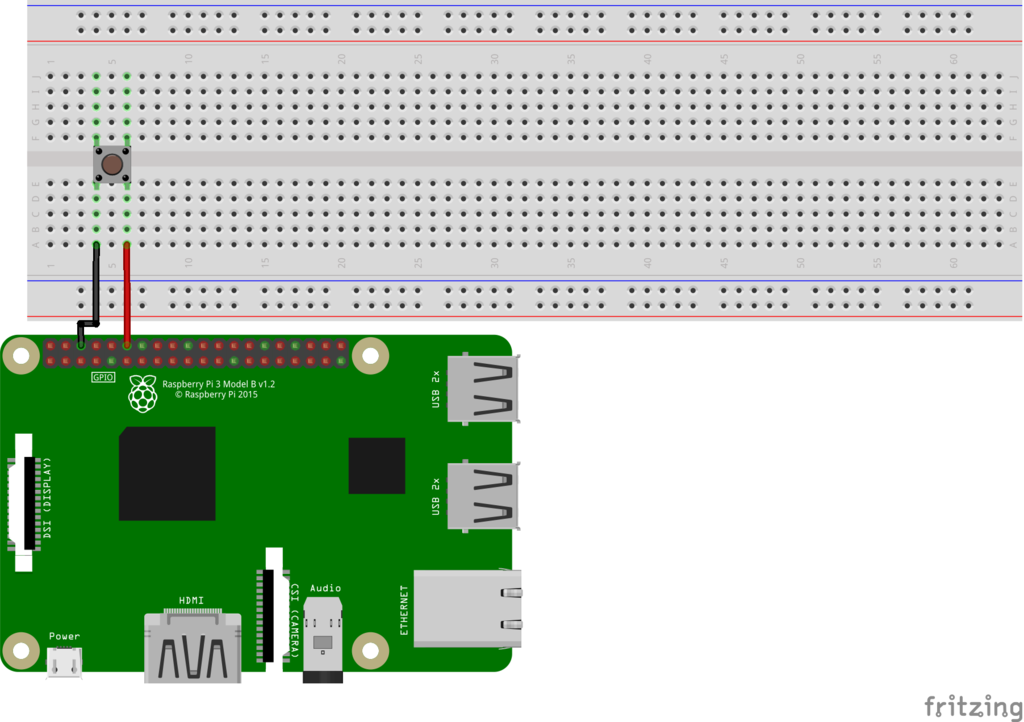The height and width of the screenshot is (722, 1024).
Task: Click the upper USB 2x port
Action: tap(485, 389)
